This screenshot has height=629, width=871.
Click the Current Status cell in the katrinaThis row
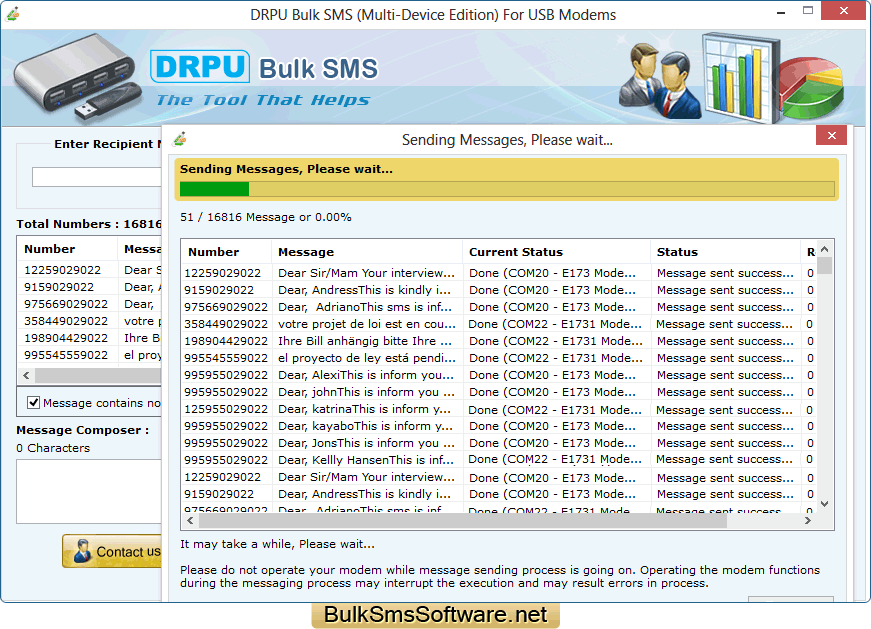pos(555,410)
